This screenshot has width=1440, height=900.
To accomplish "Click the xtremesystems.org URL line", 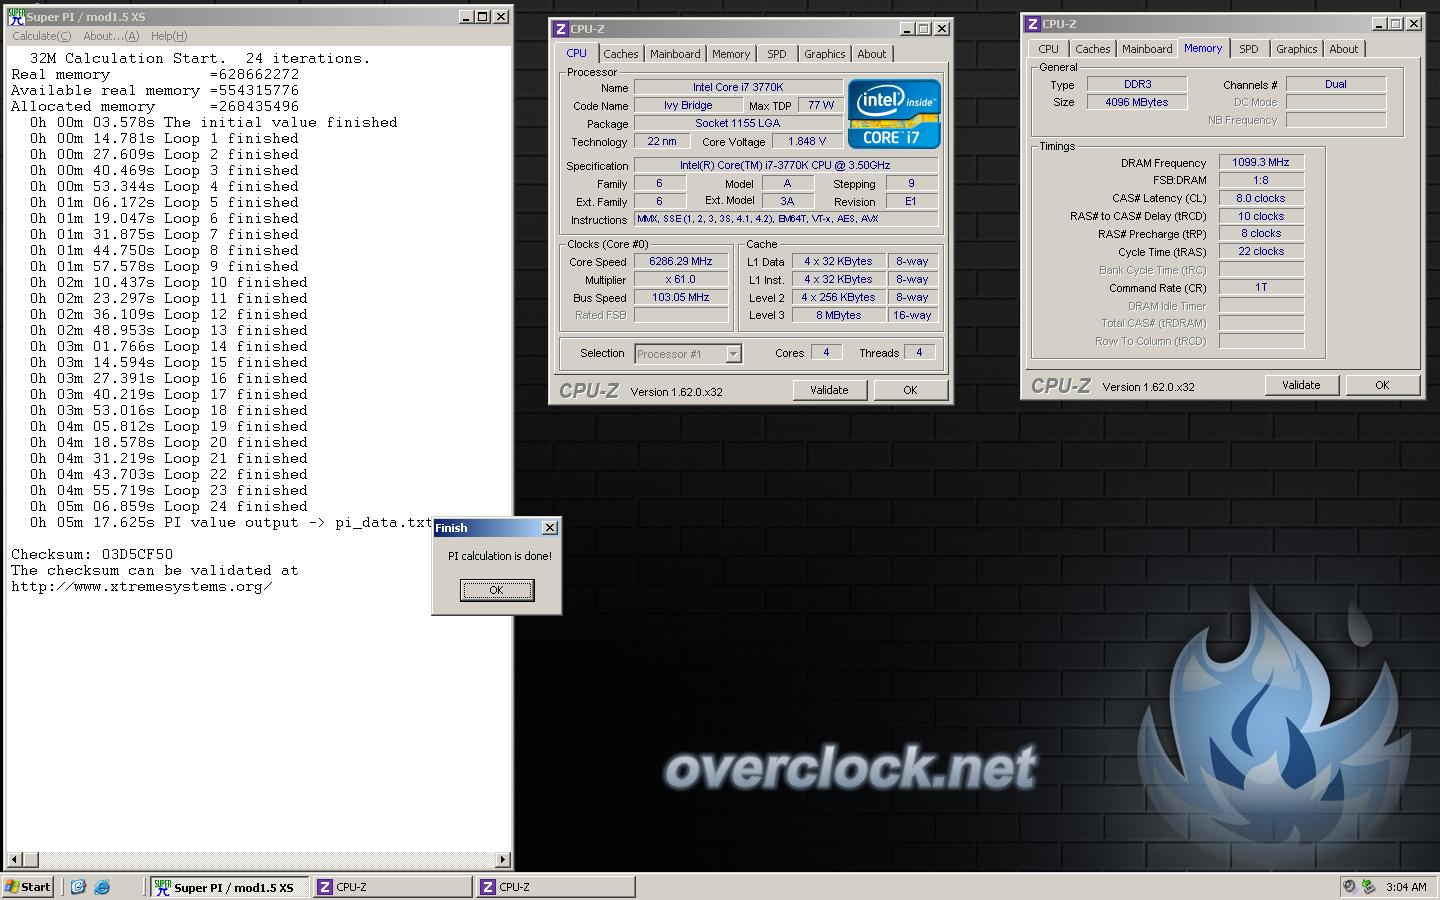I will (x=141, y=586).
